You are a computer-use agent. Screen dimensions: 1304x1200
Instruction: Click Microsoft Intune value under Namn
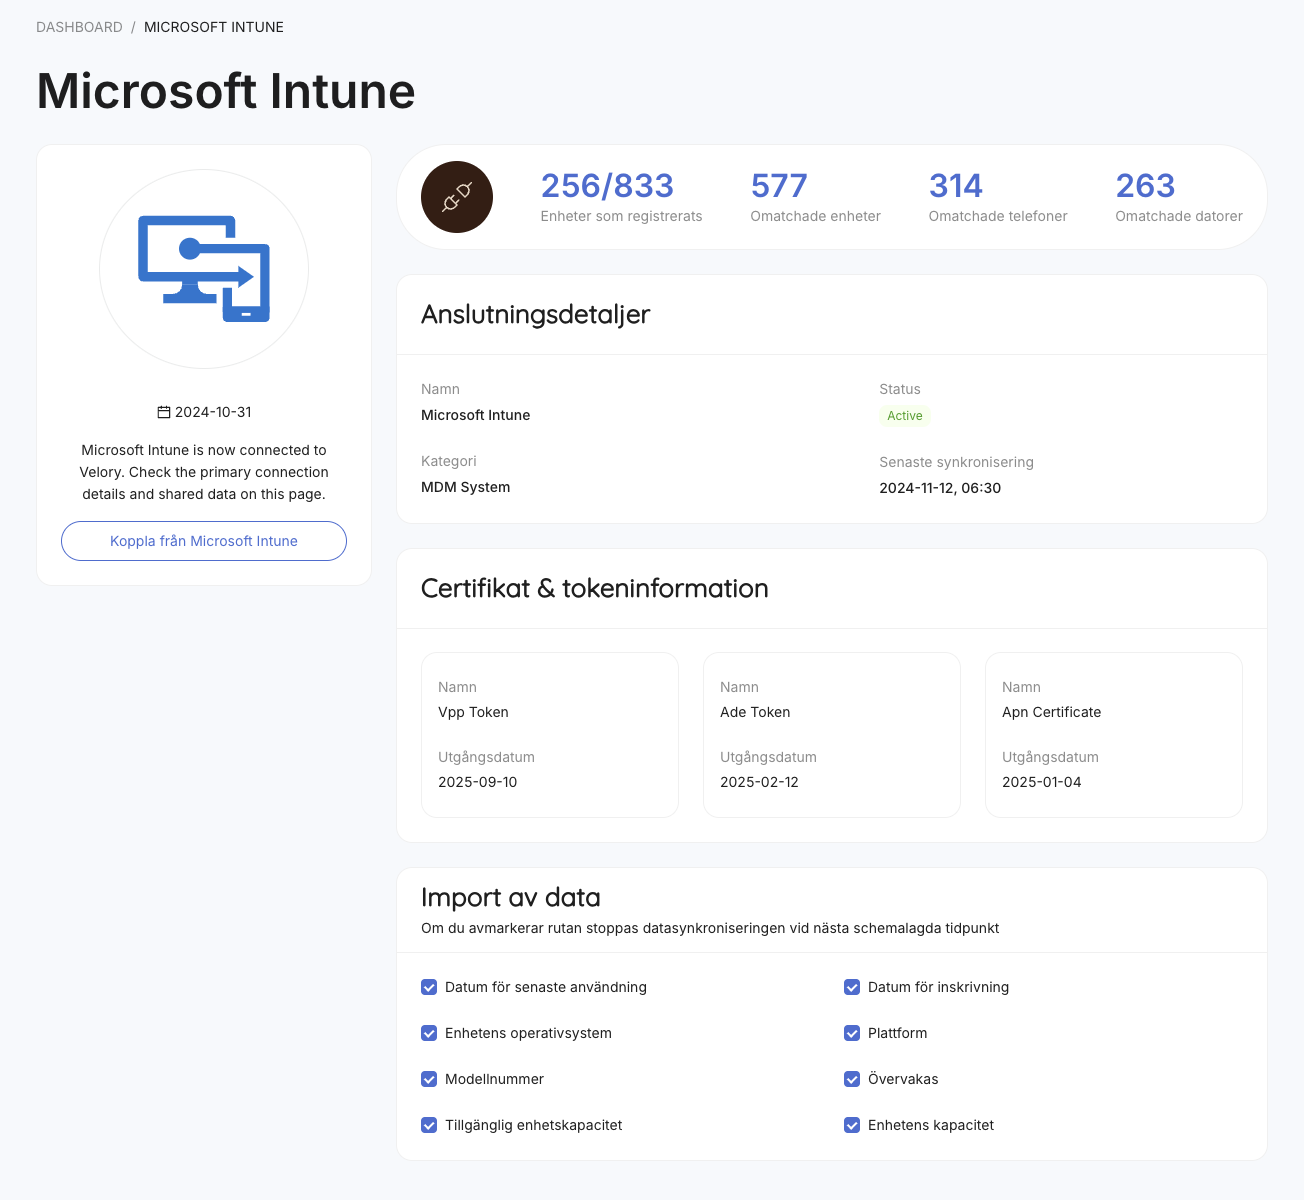click(476, 415)
